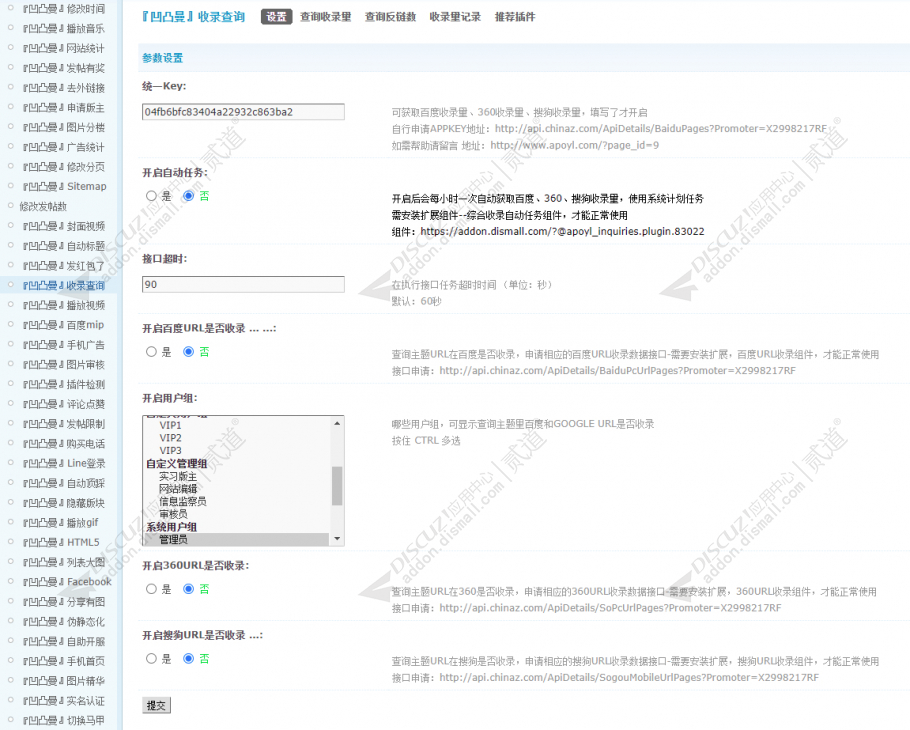
Task: Open 『凹凸曼』图片分楼 in sidebar
Action: click(64, 127)
